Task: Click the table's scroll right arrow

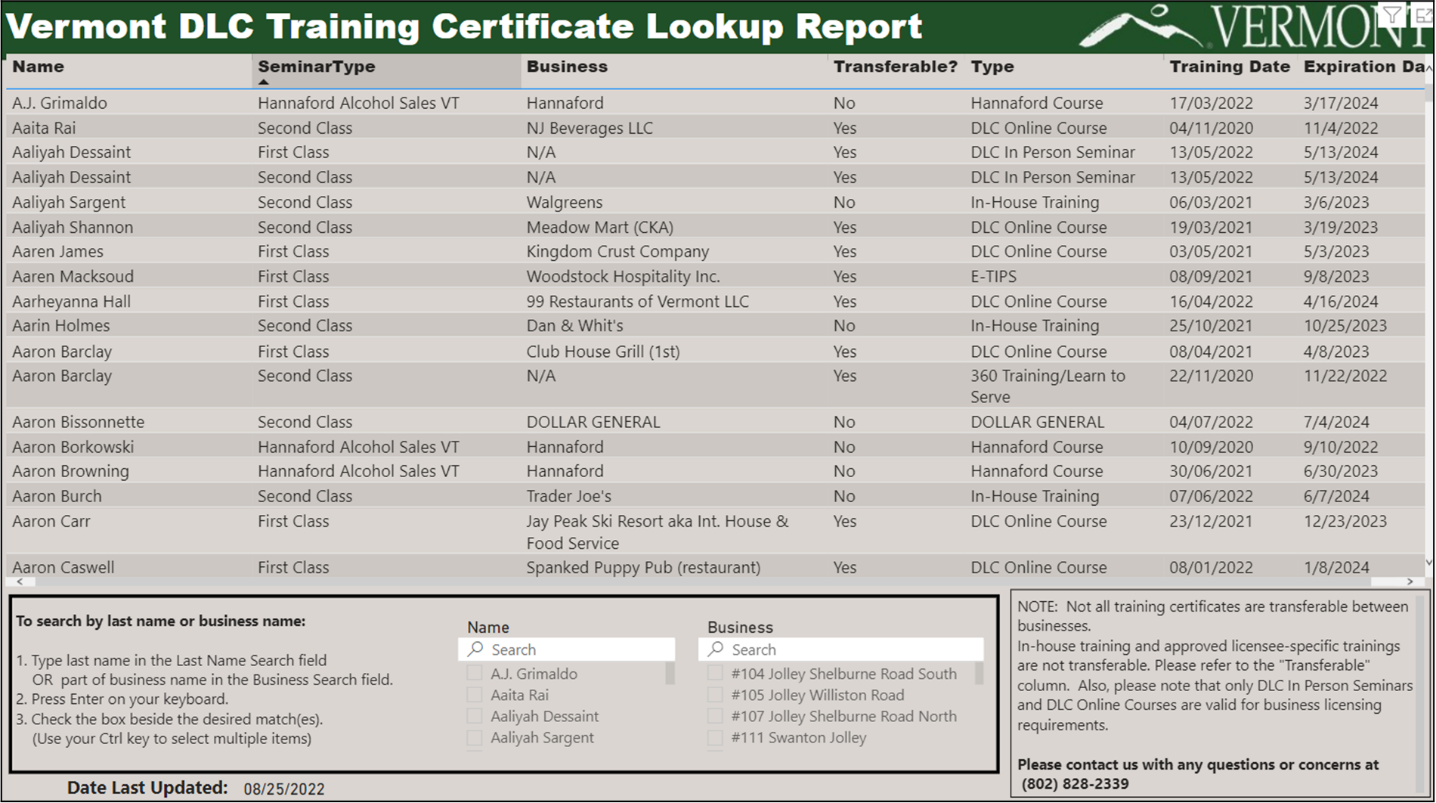Action: (x=1411, y=581)
